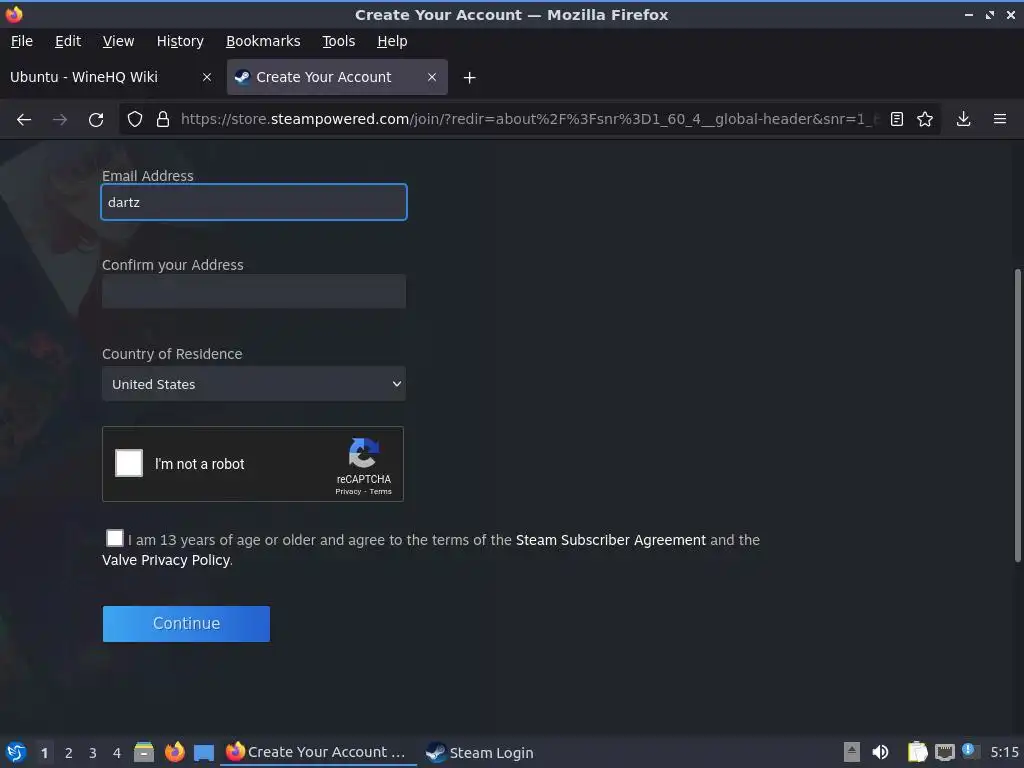Click the show desktop taskbar icon
The image size is (1024, 768).
(204, 752)
